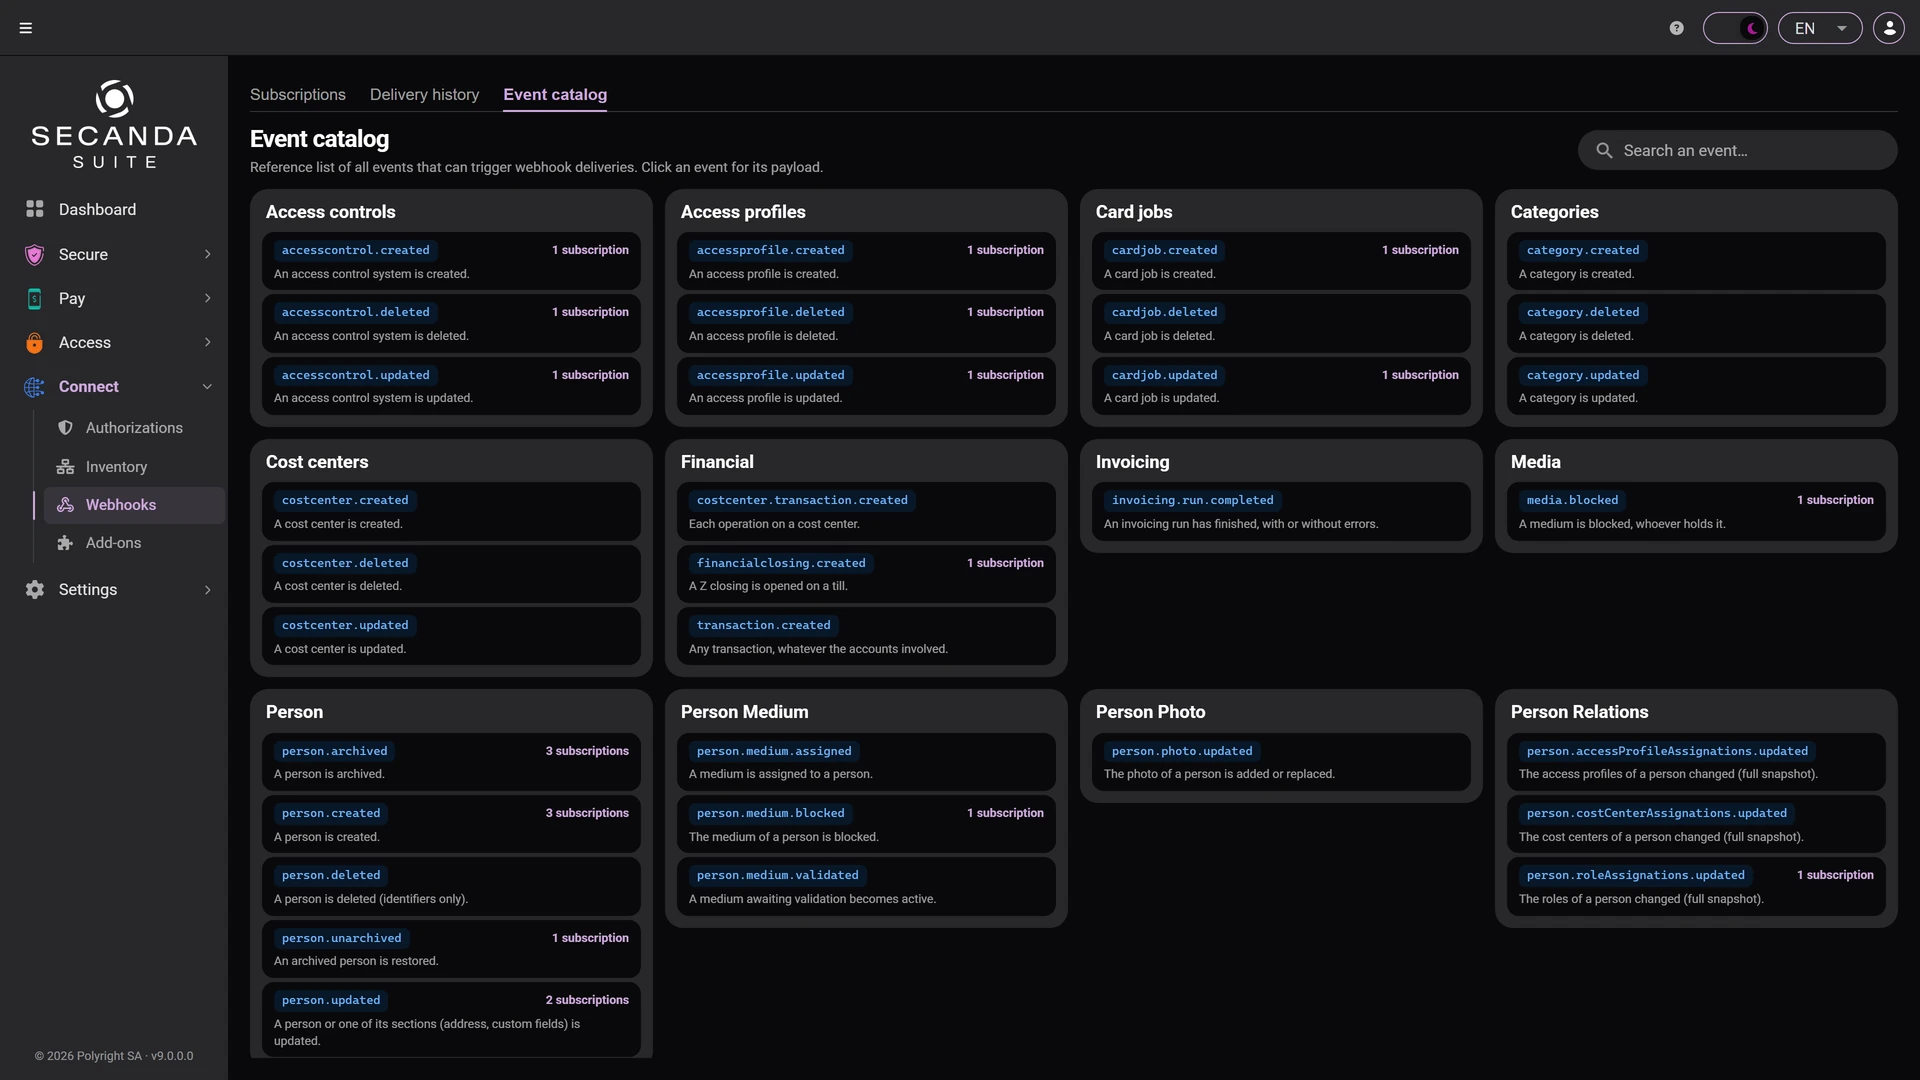Open the accessprofile.deleted event
1920x1080 pixels.
coord(866,323)
